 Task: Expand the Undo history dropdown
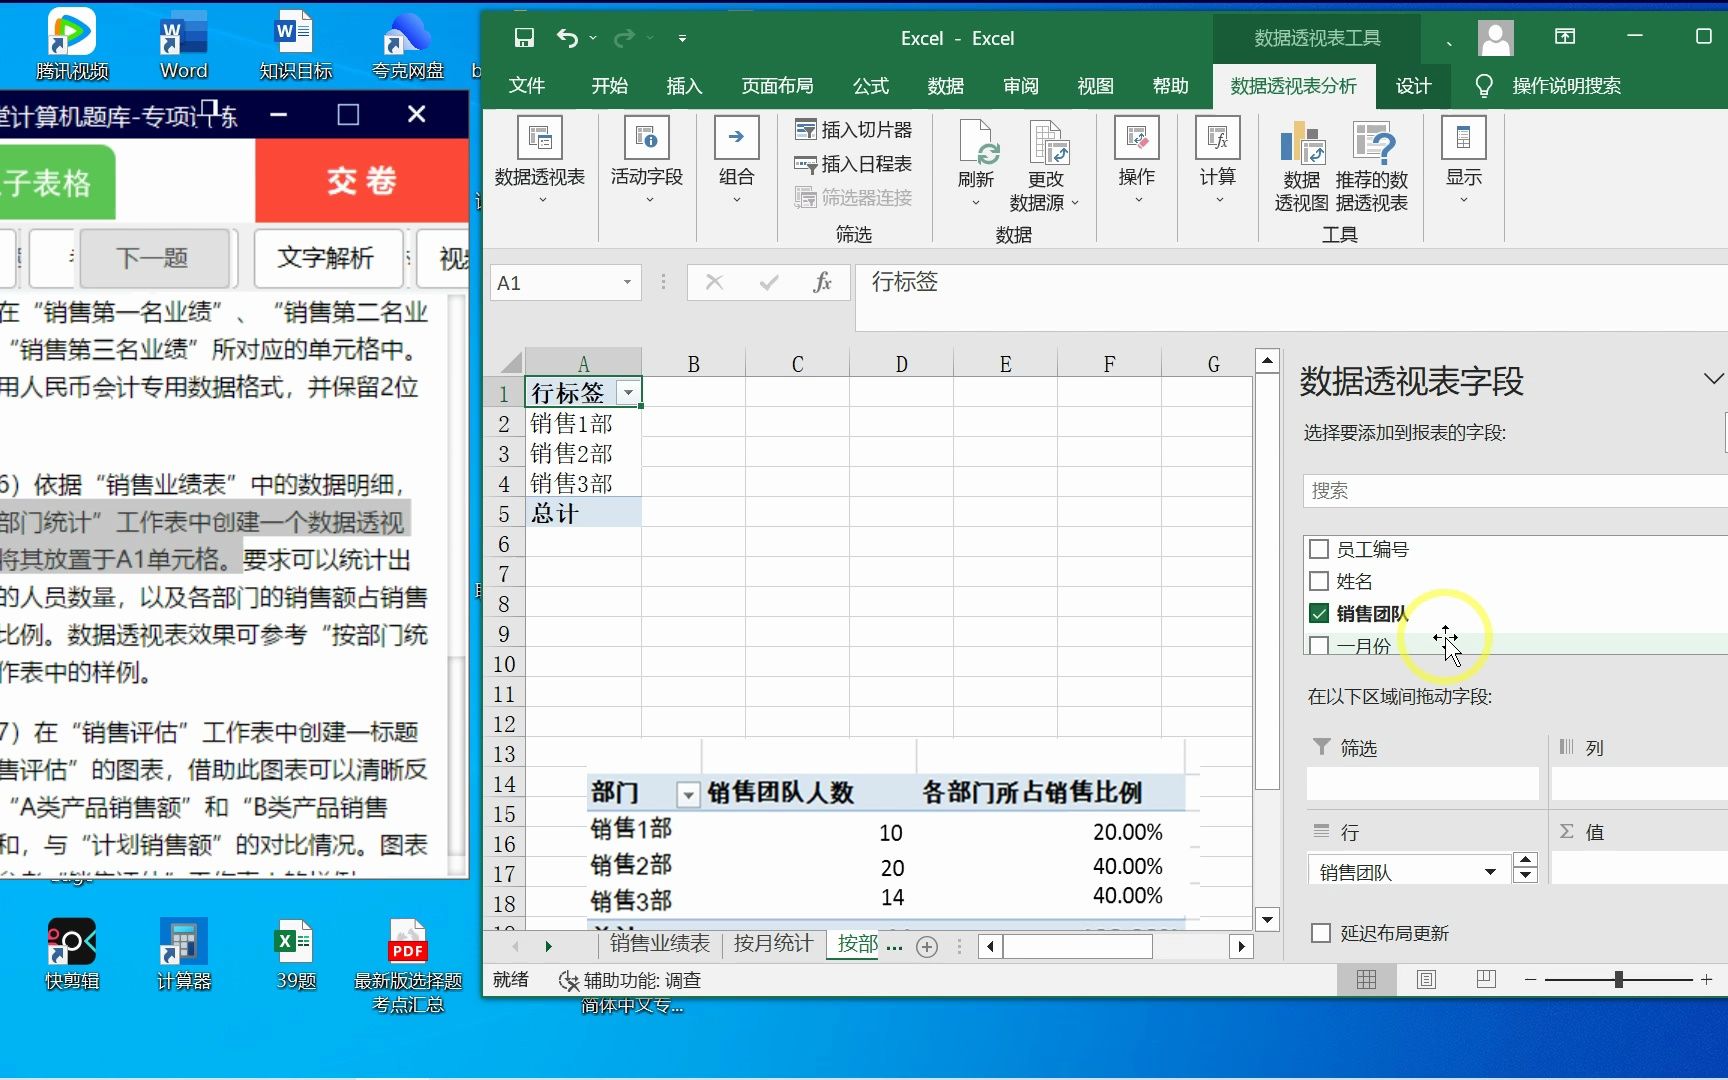(592, 38)
